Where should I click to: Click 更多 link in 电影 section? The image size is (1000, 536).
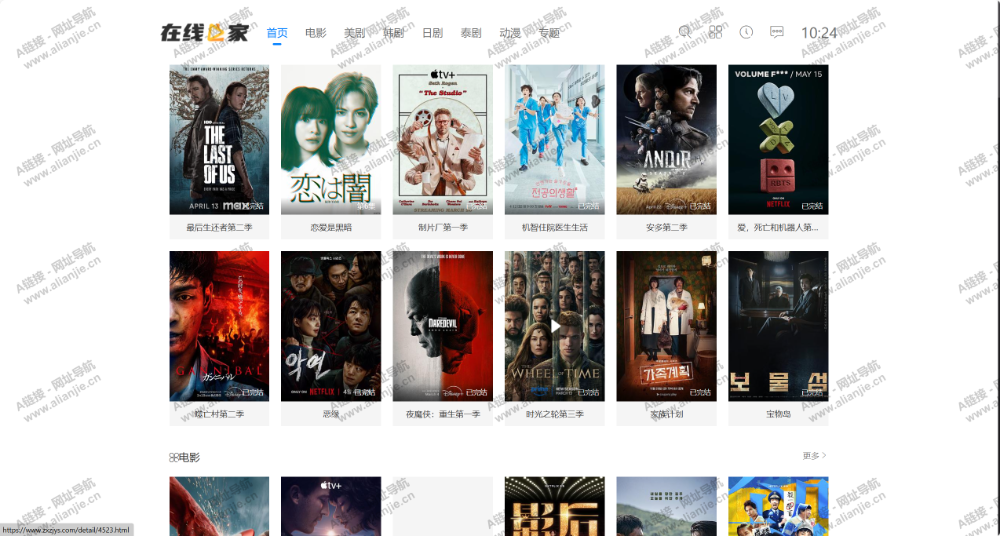point(814,456)
